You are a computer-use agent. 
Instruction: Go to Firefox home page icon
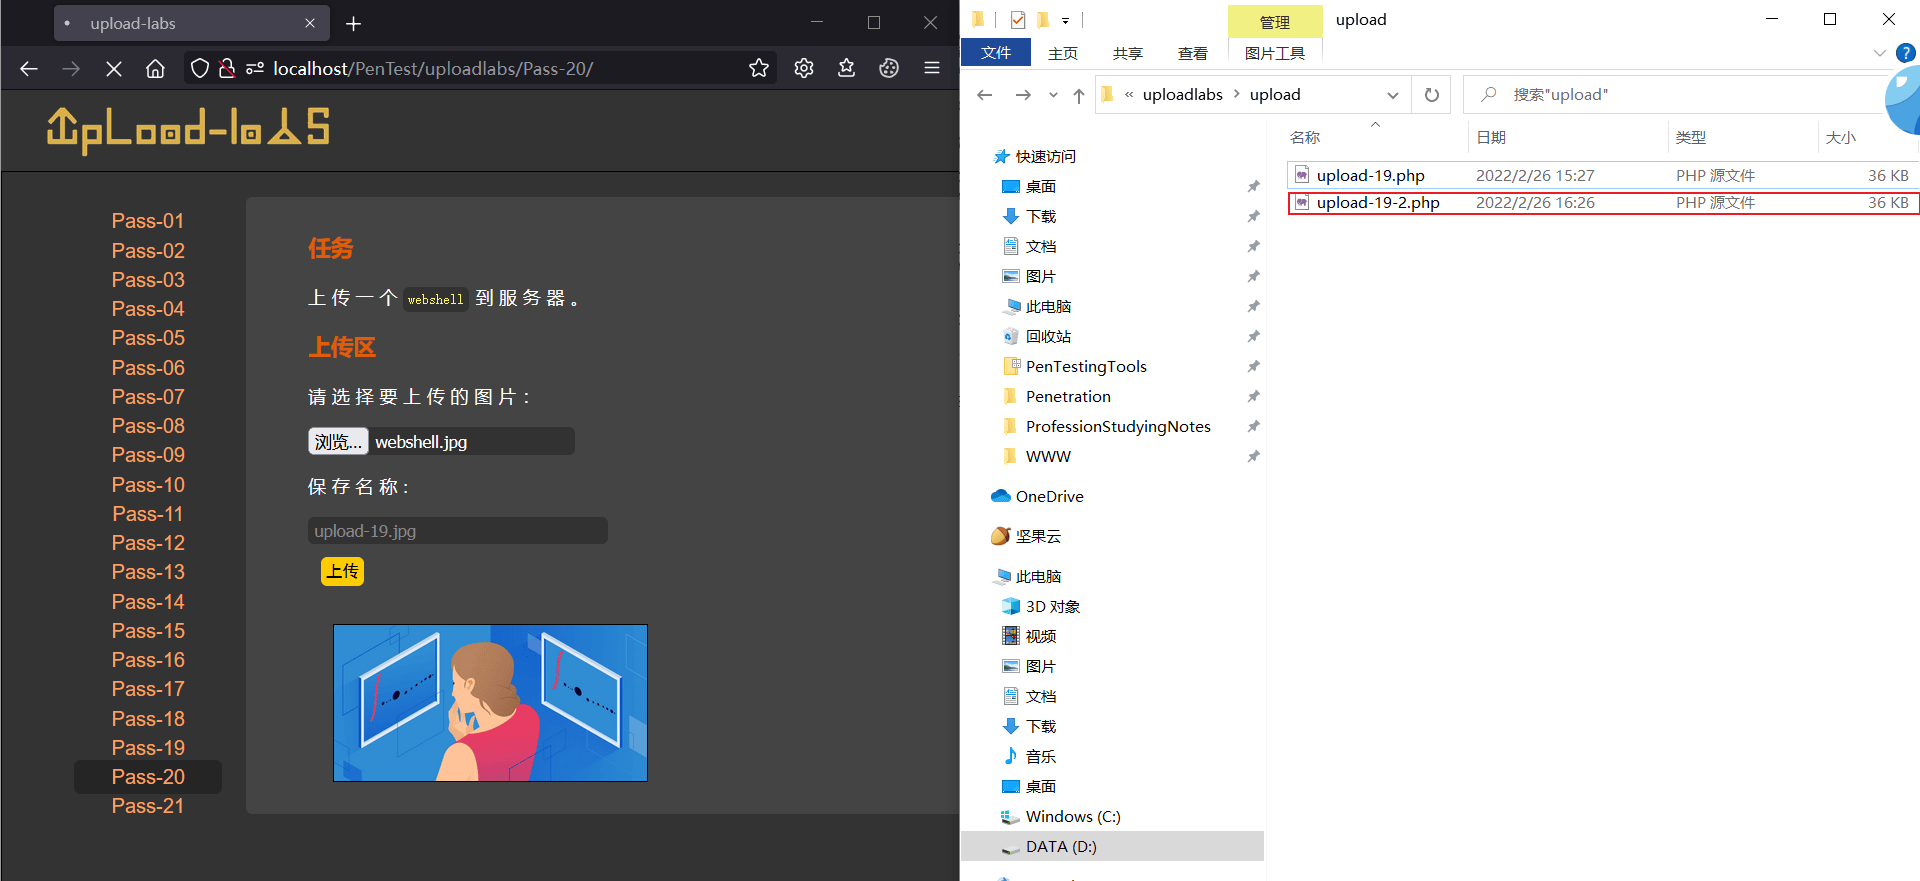(155, 68)
